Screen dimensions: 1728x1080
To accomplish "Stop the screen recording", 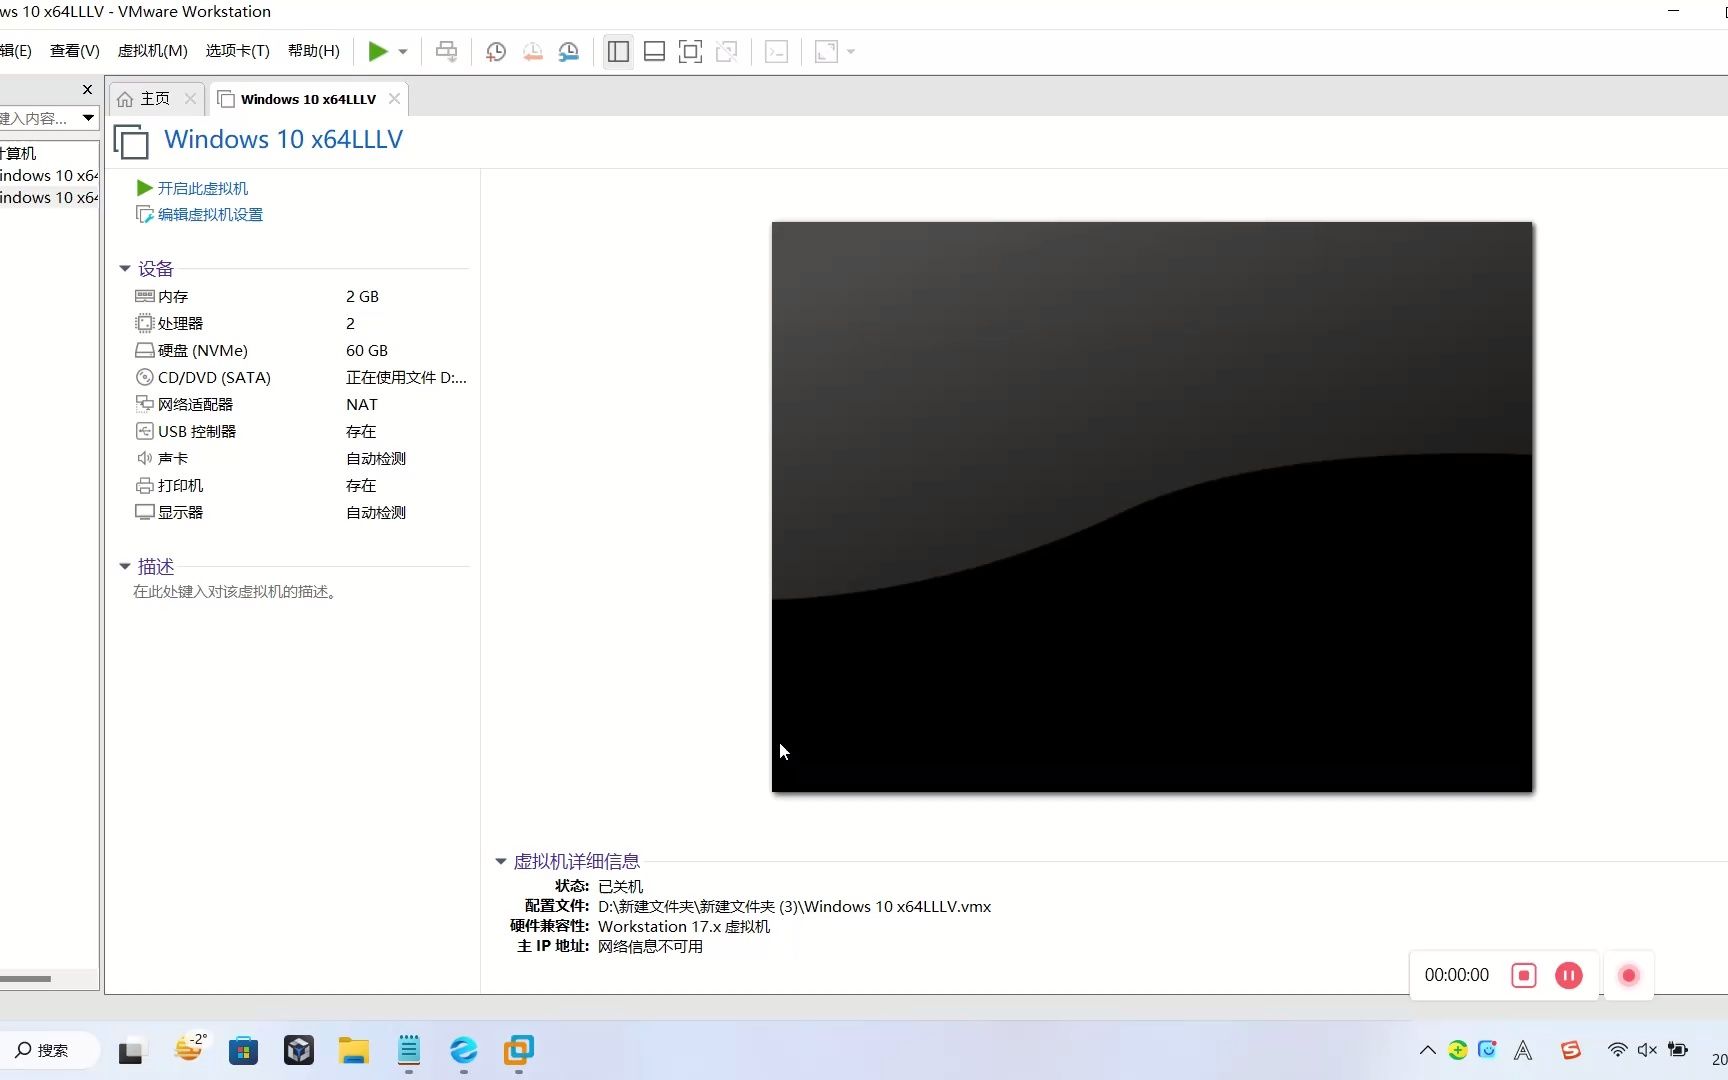I will click(x=1524, y=975).
